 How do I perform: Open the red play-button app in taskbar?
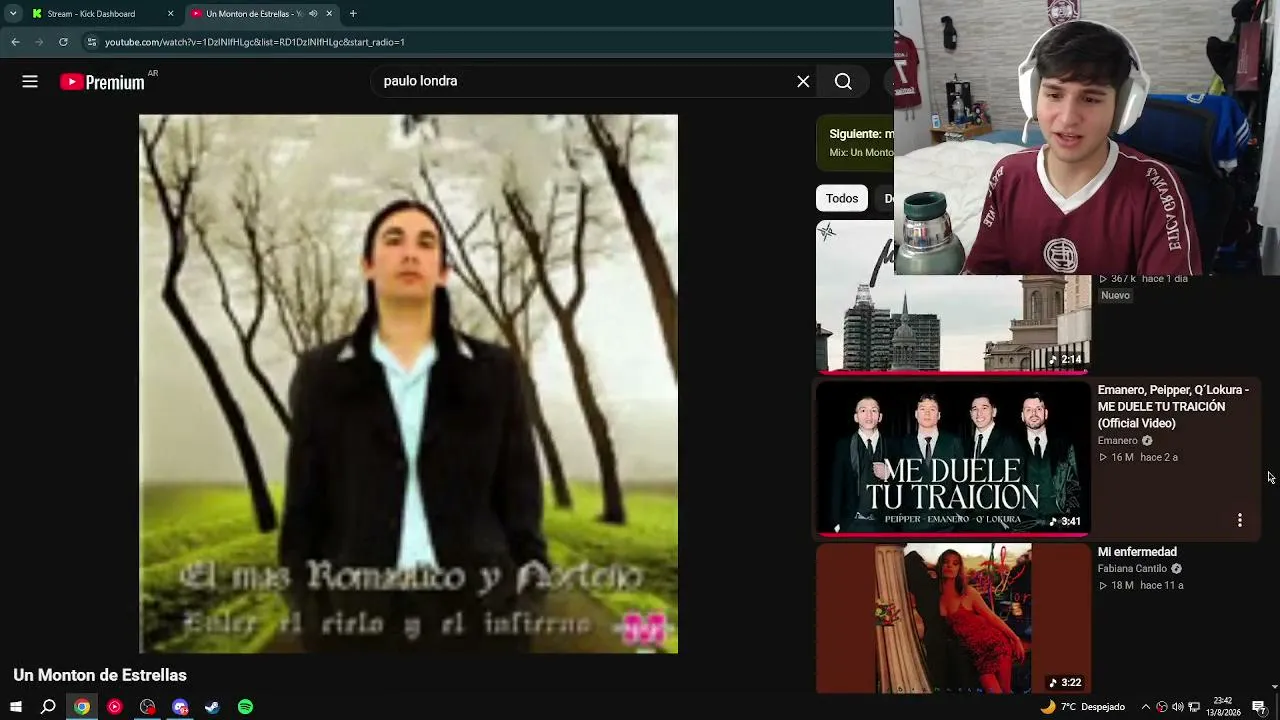pyautogui.click(x=114, y=707)
